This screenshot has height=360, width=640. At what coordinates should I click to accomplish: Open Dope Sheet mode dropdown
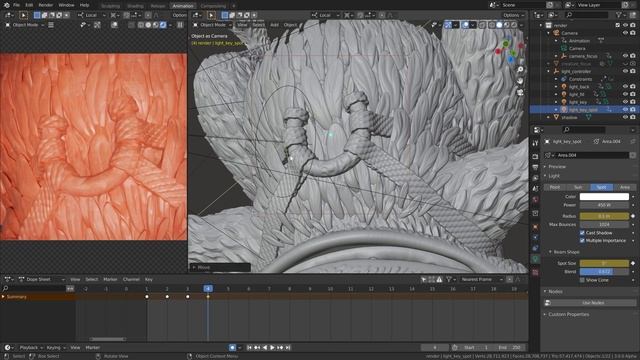41,280
